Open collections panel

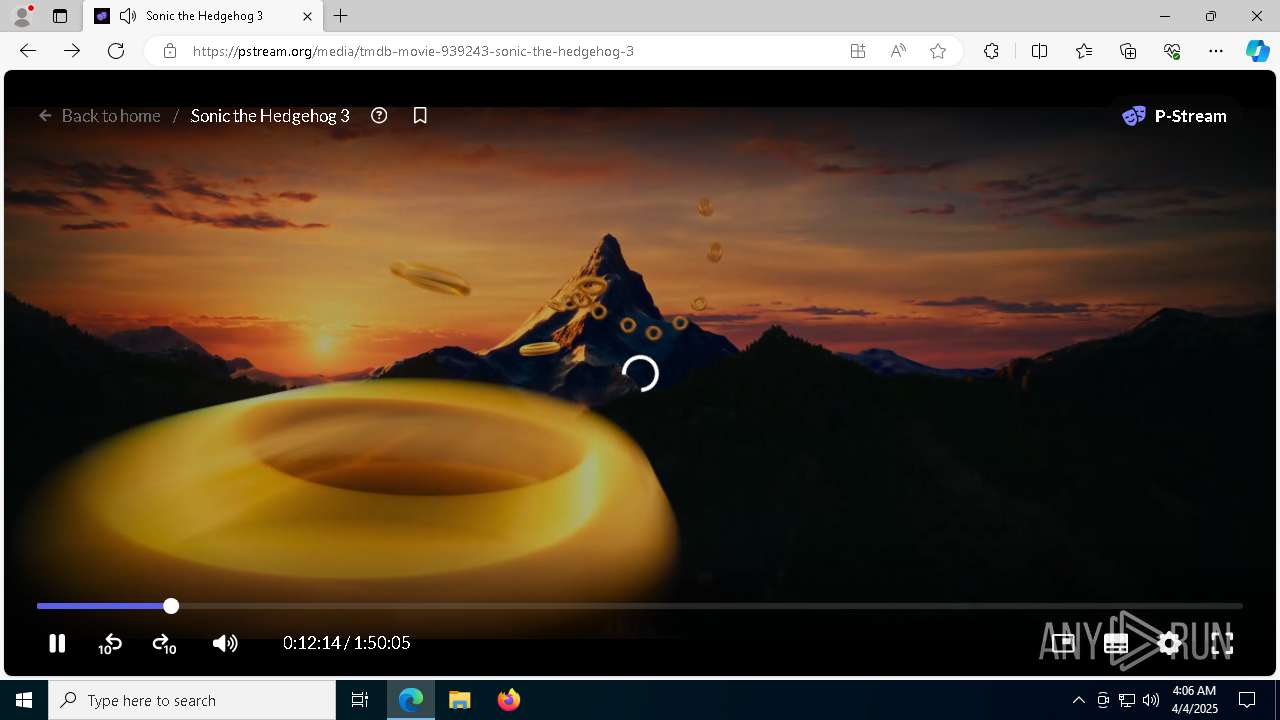click(1128, 51)
